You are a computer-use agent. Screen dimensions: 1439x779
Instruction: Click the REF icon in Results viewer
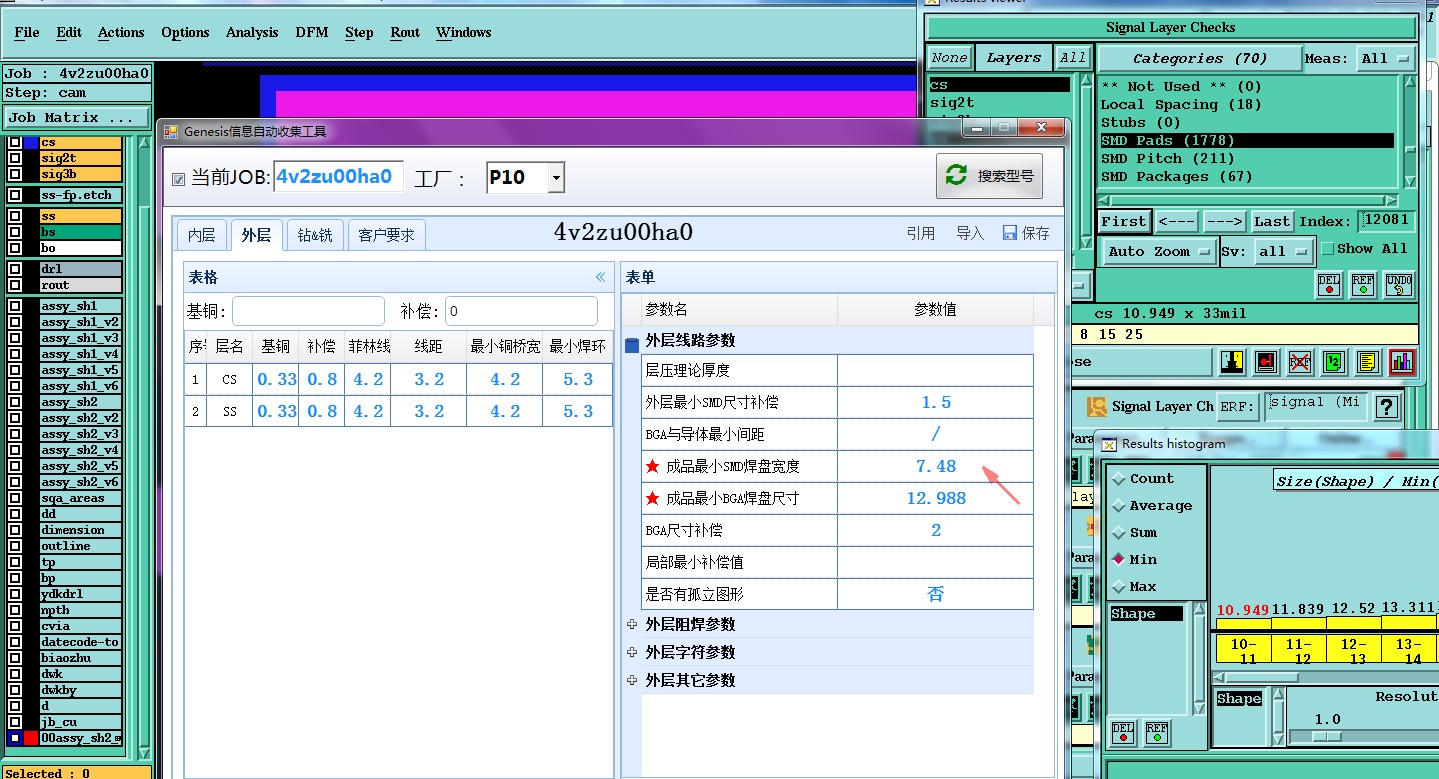point(1363,285)
